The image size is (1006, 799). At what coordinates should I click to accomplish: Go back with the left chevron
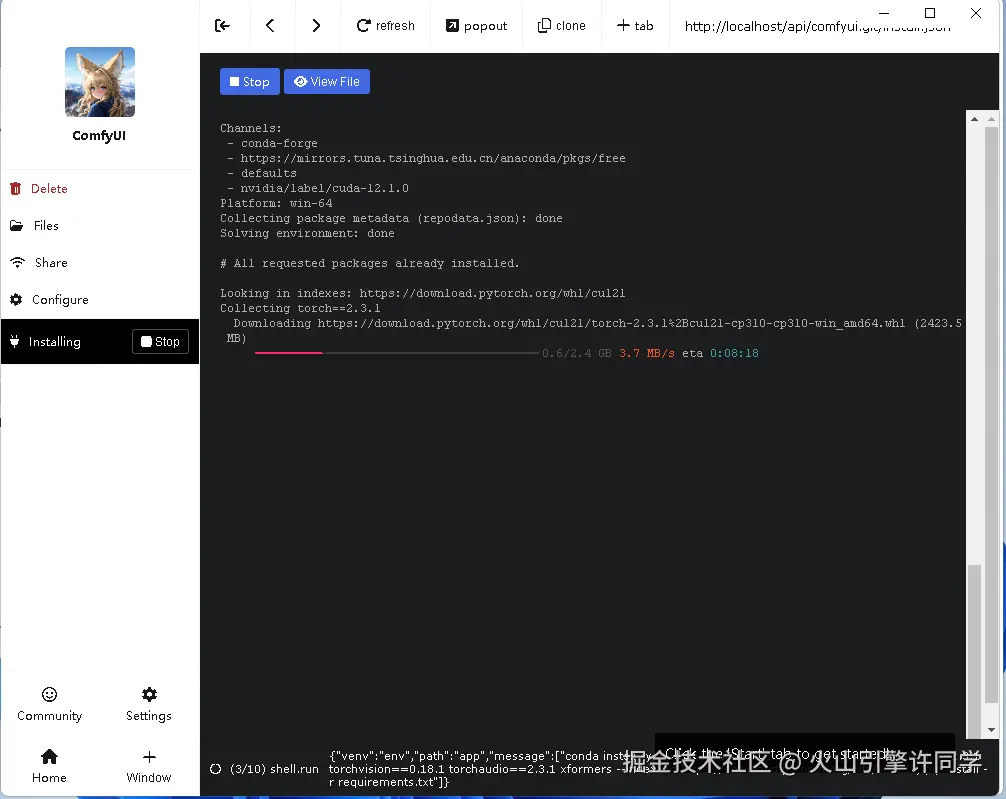click(x=270, y=26)
